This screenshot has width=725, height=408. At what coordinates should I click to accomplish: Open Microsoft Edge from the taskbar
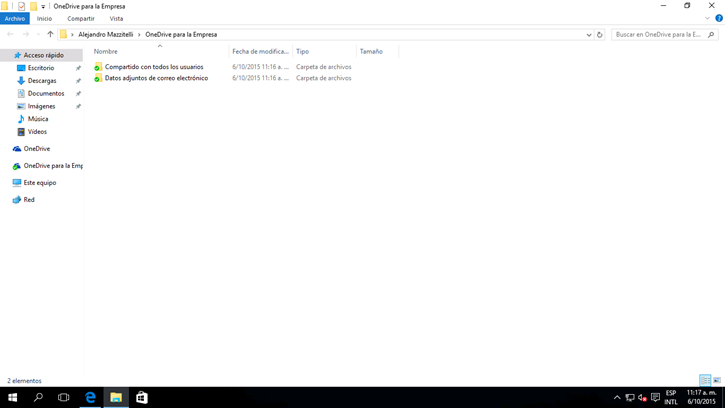coord(90,397)
